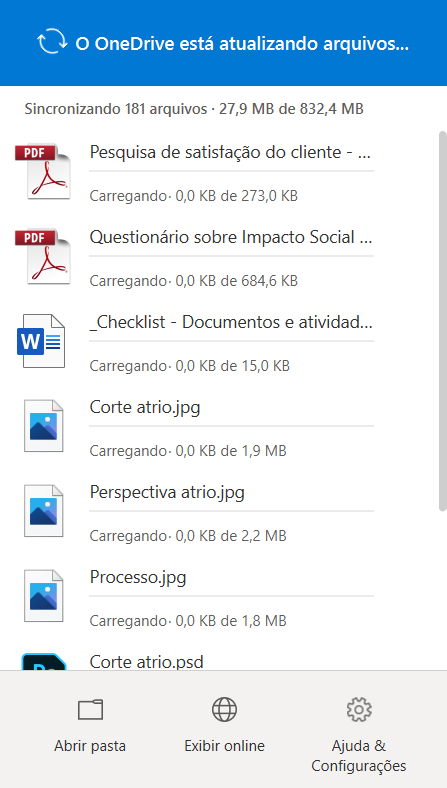The width and height of the screenshot is (447, 788).
Task: Select the Pesquisa de satisfação do cliente file name
Action: 230,152
